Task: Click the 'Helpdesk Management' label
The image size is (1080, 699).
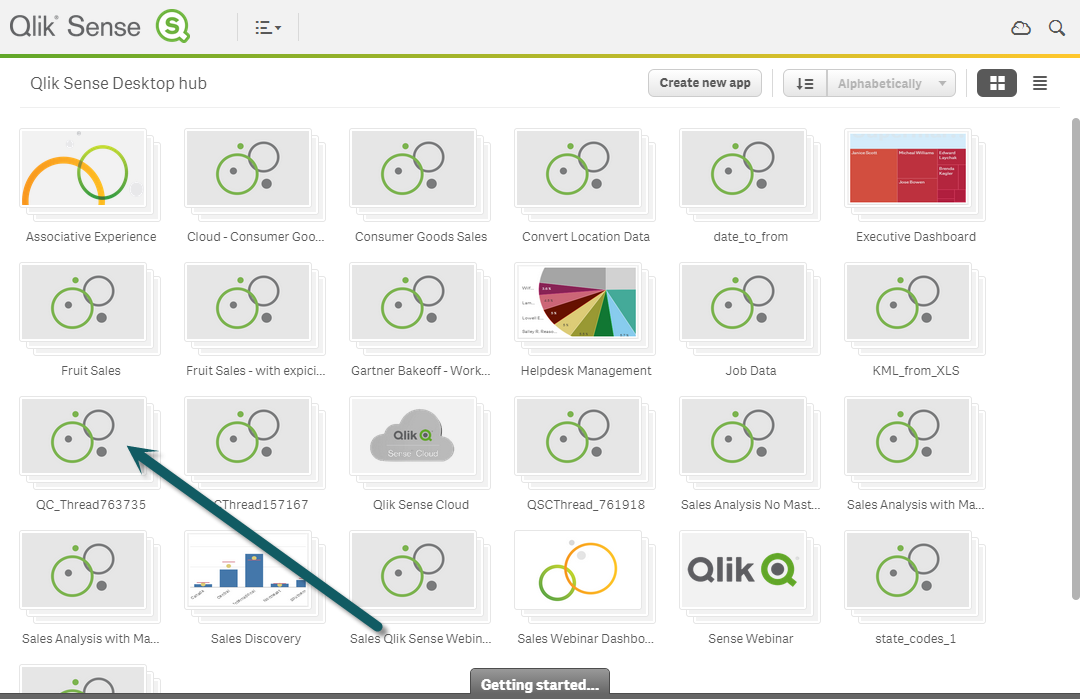Action: pyautogui.click(x=585, y=371)
